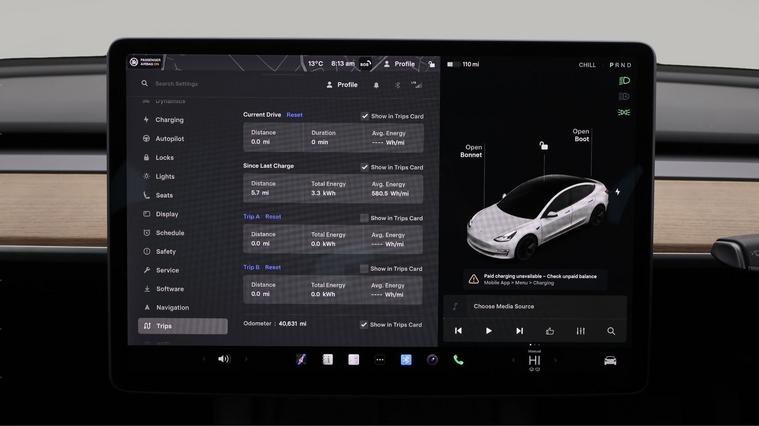Image resolution: width=759 pixels, height=426 pixels.
Task: Enable Trip A Show in Trips Card
Action: coord(365,218)
